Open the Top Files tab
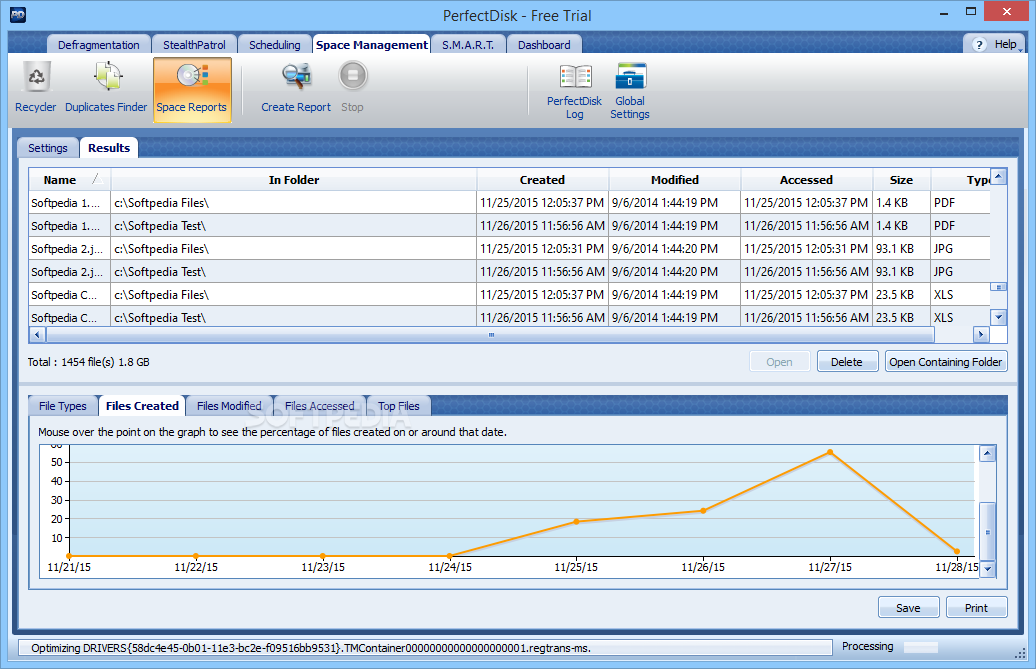Viewport: 1036px width, 669px height. tap(398, 405)
